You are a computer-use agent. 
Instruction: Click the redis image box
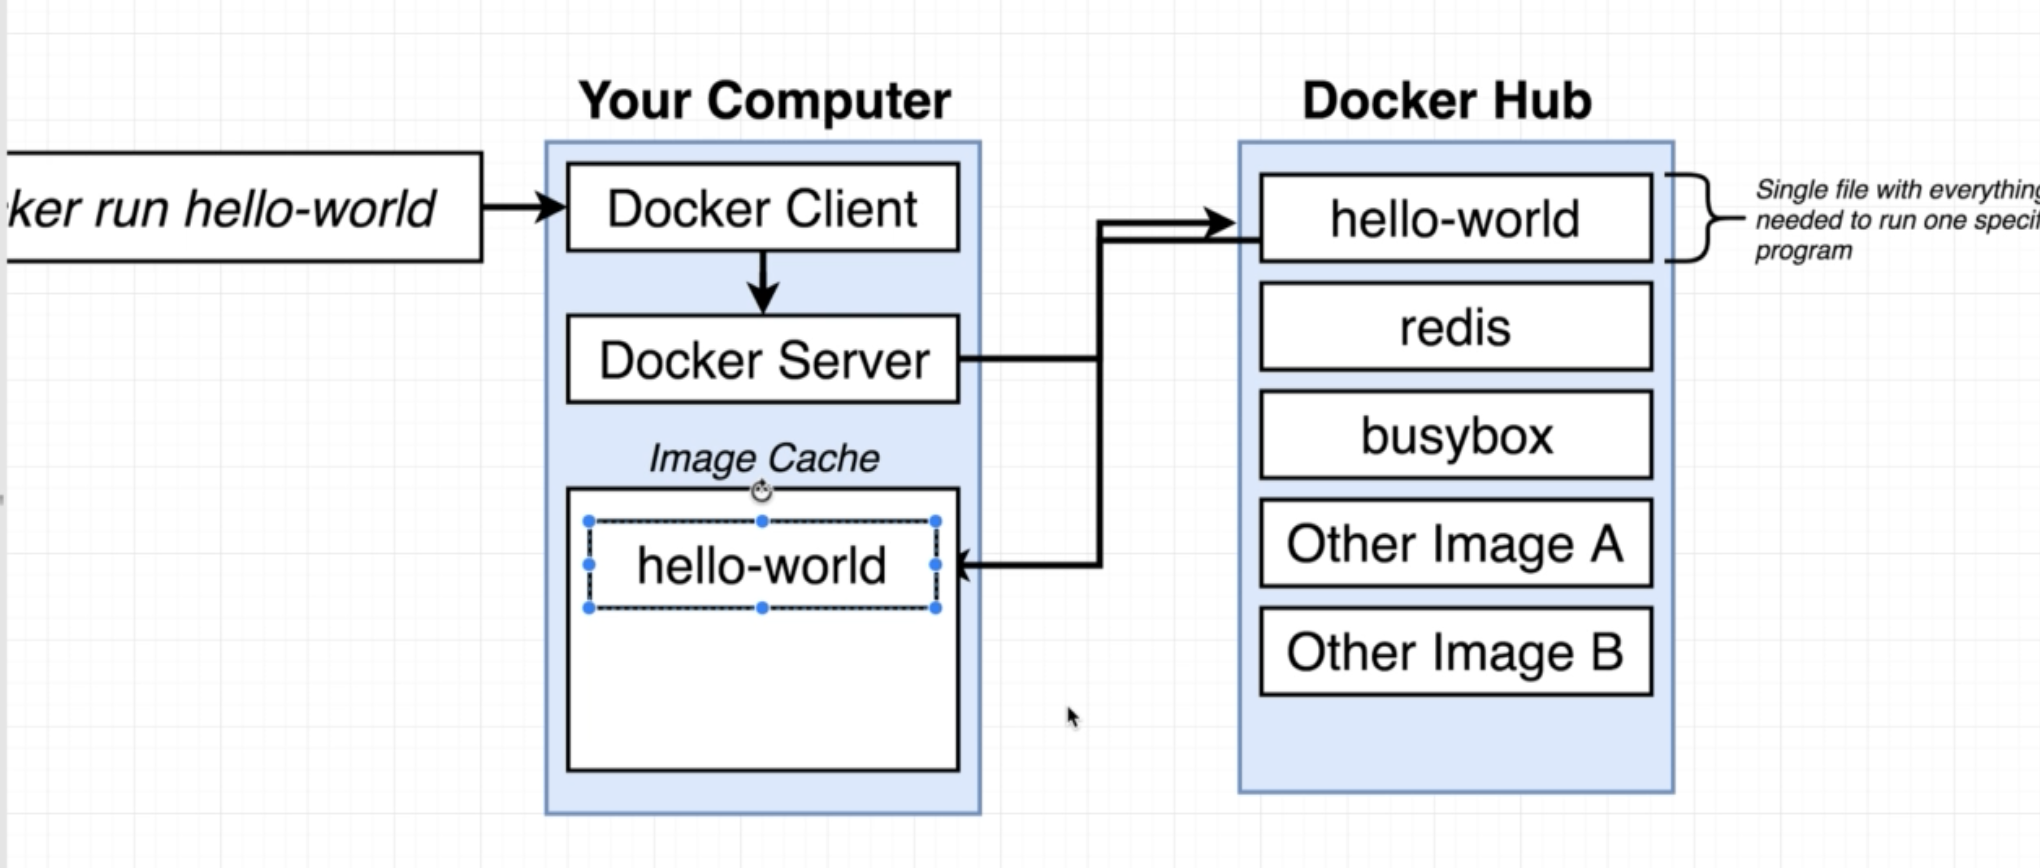click(1455, 327)
